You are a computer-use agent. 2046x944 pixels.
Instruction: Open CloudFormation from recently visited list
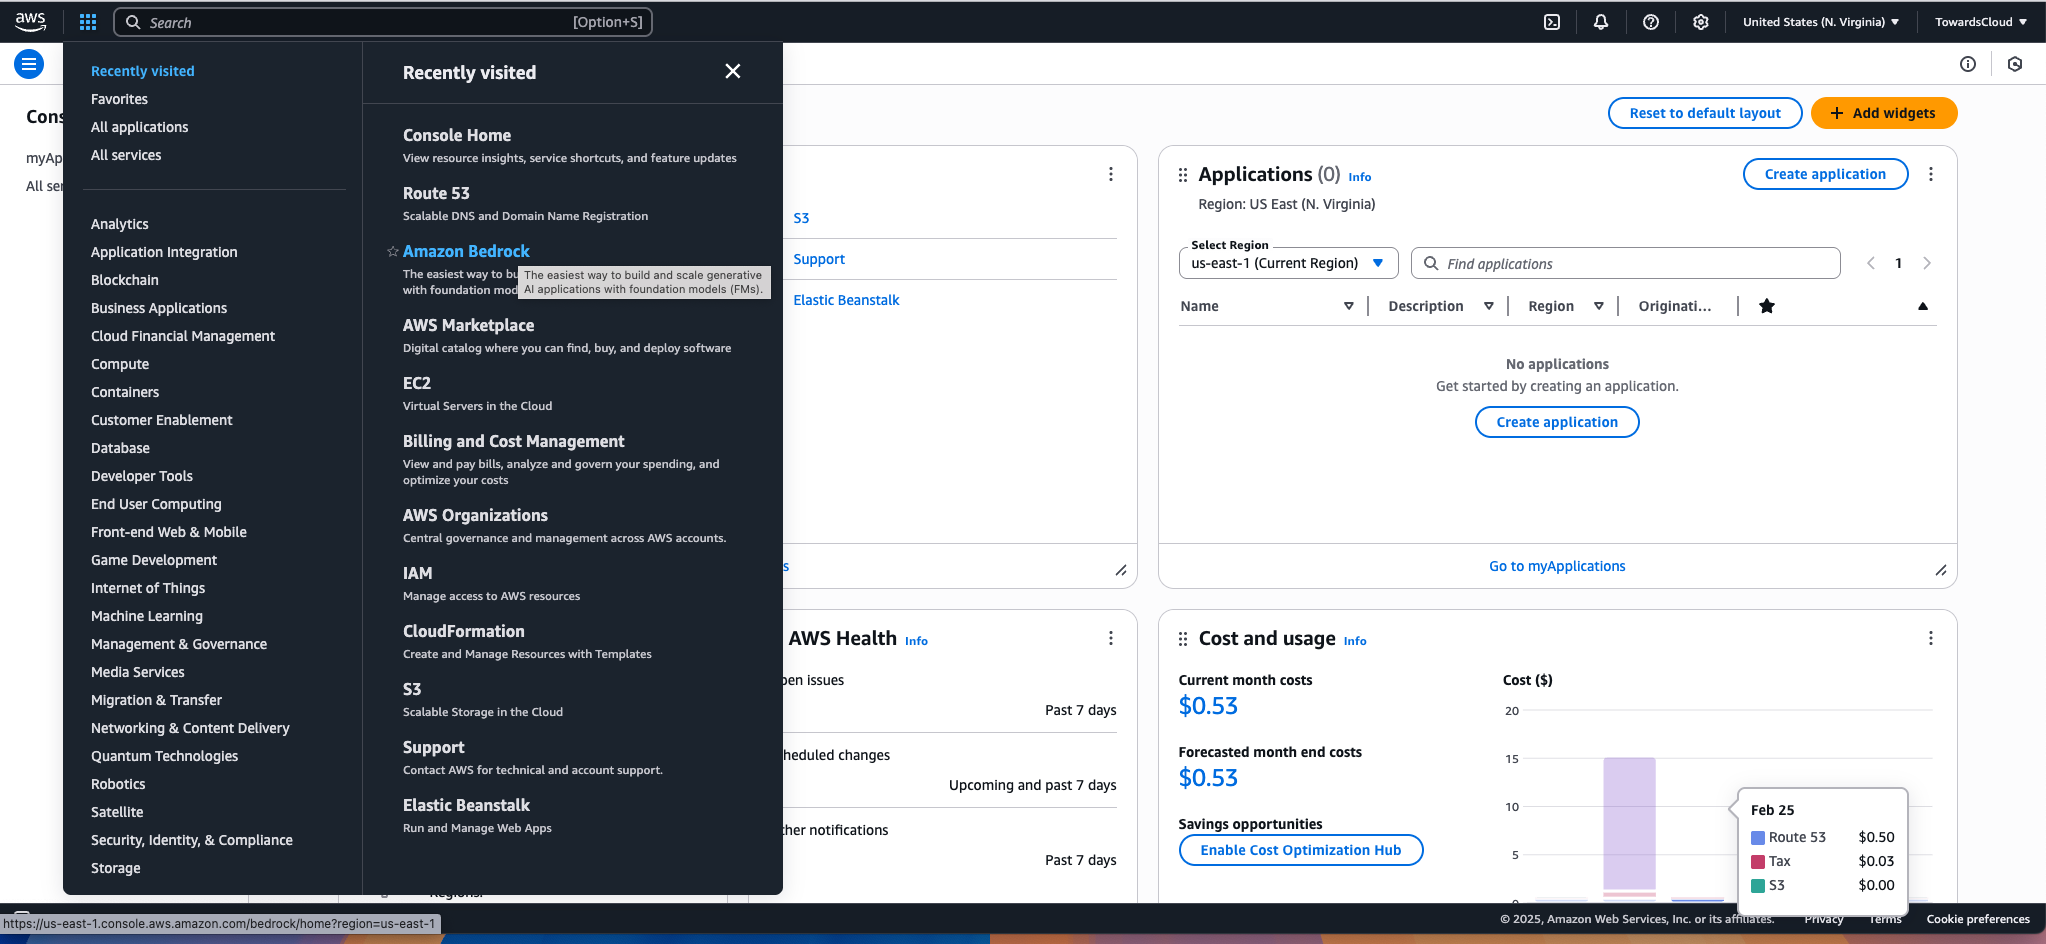[463, 631]
